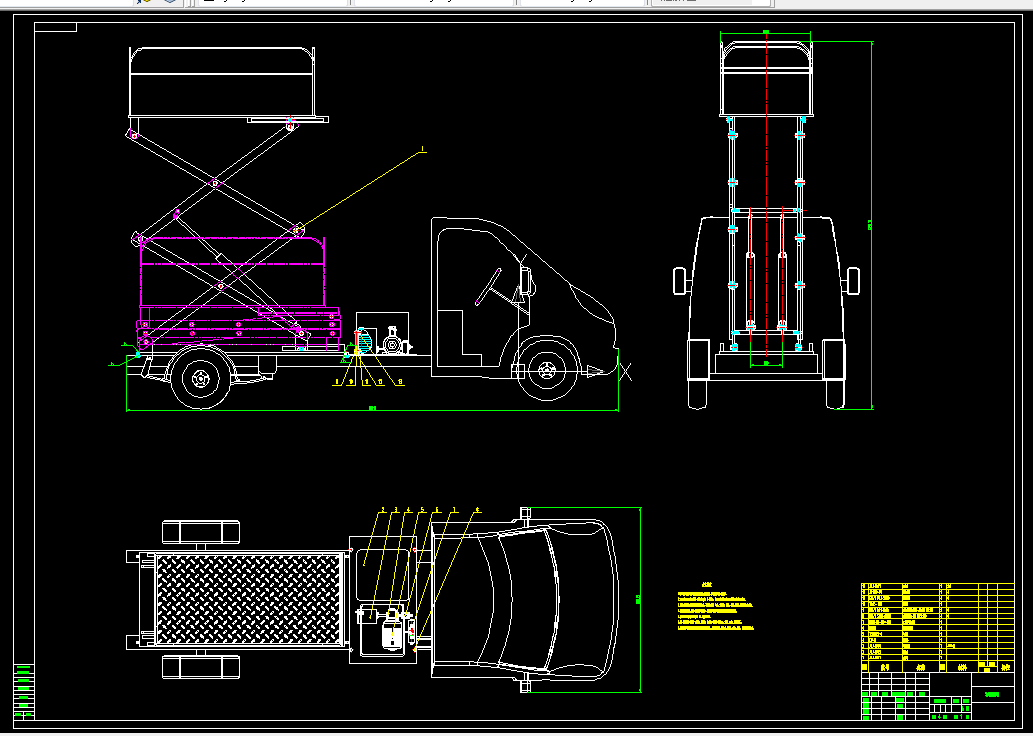Click callout number 4 above the plan view
The width and height of the screenshot is (1033, 736).
coord(408,509)
